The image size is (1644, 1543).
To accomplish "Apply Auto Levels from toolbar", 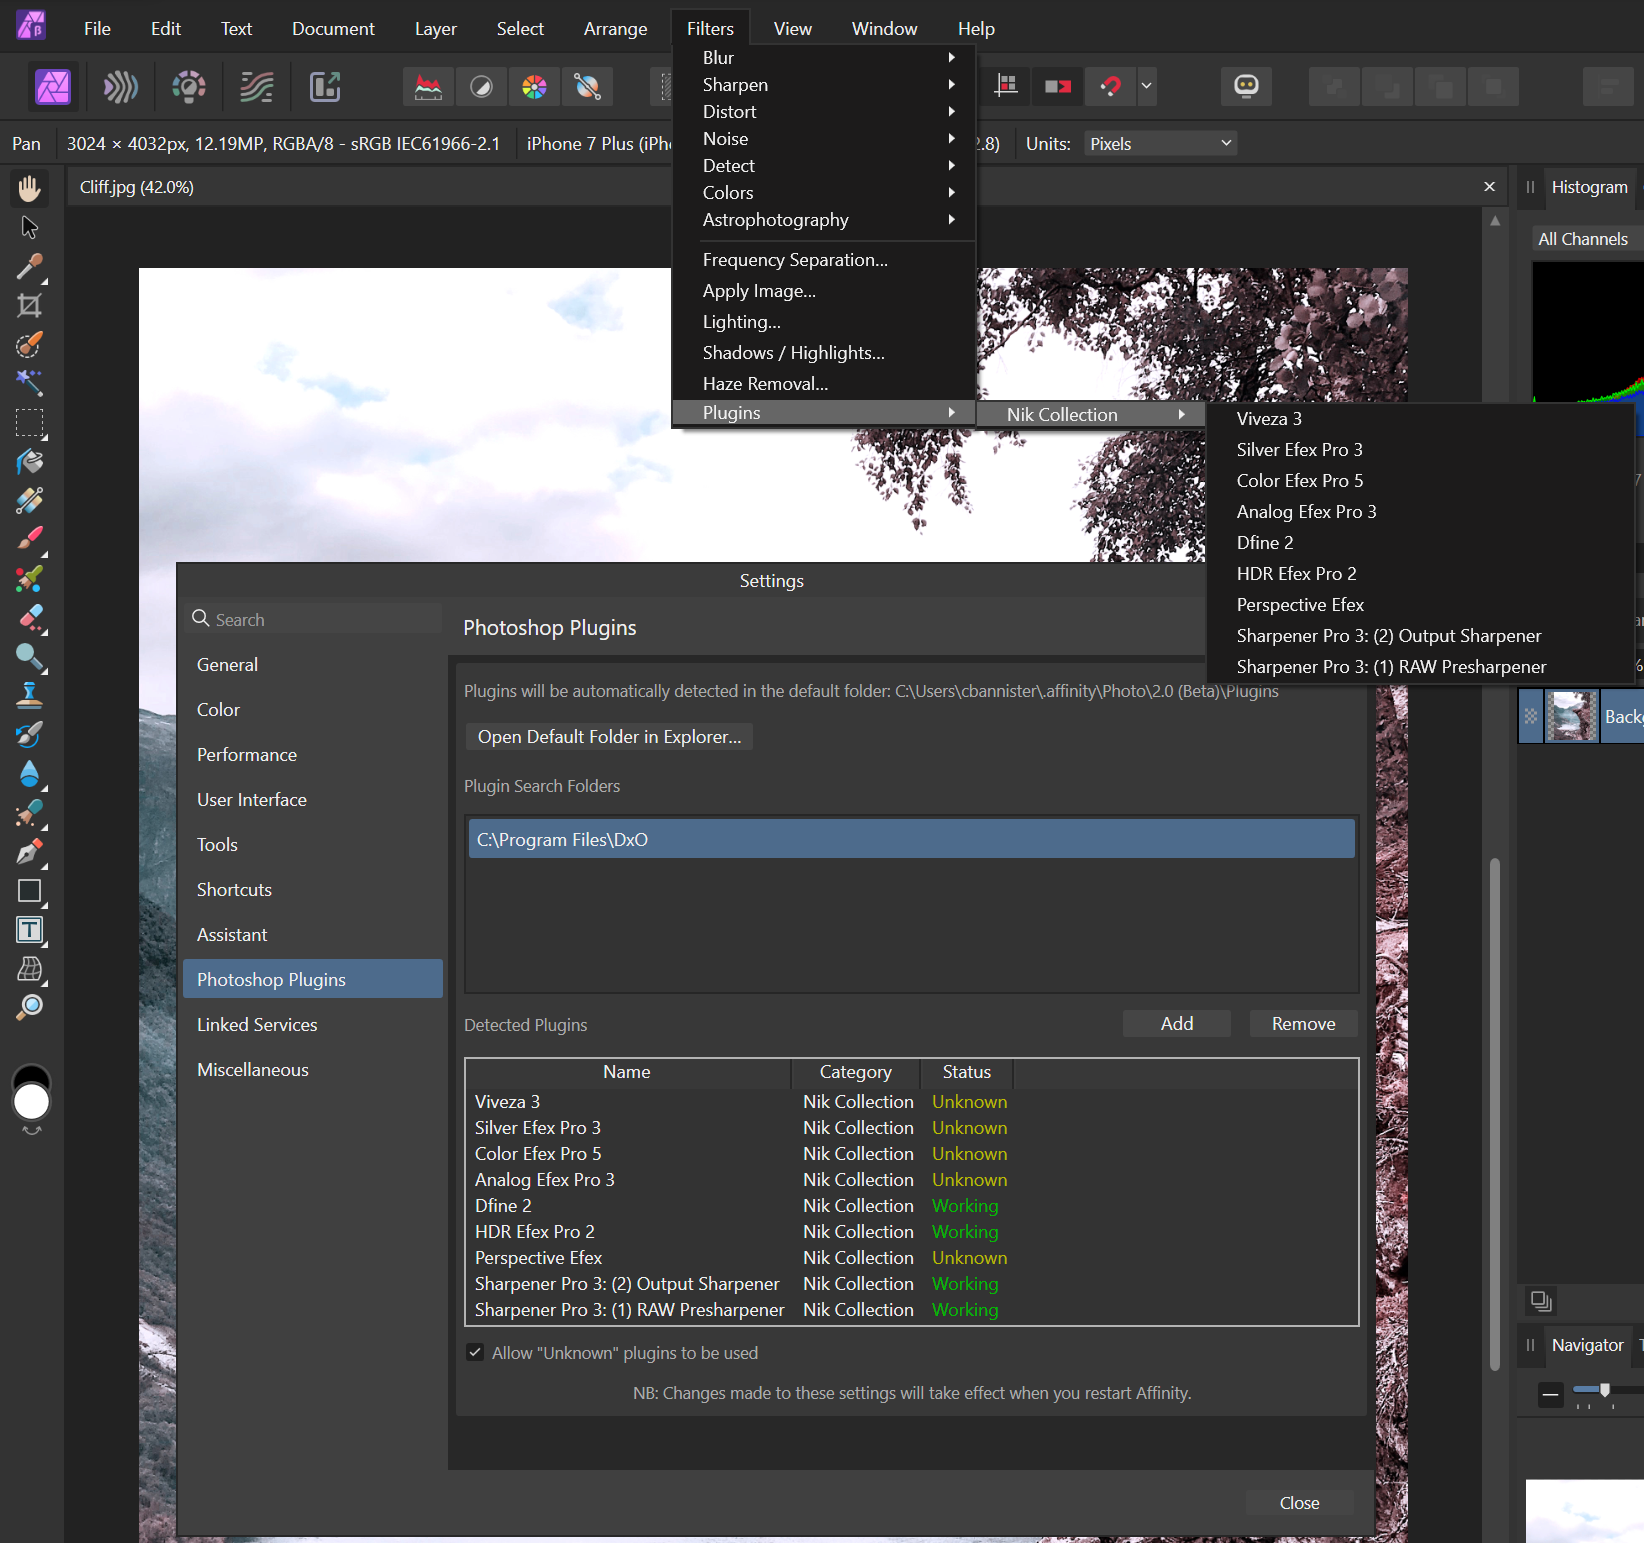I will [428, 87].
